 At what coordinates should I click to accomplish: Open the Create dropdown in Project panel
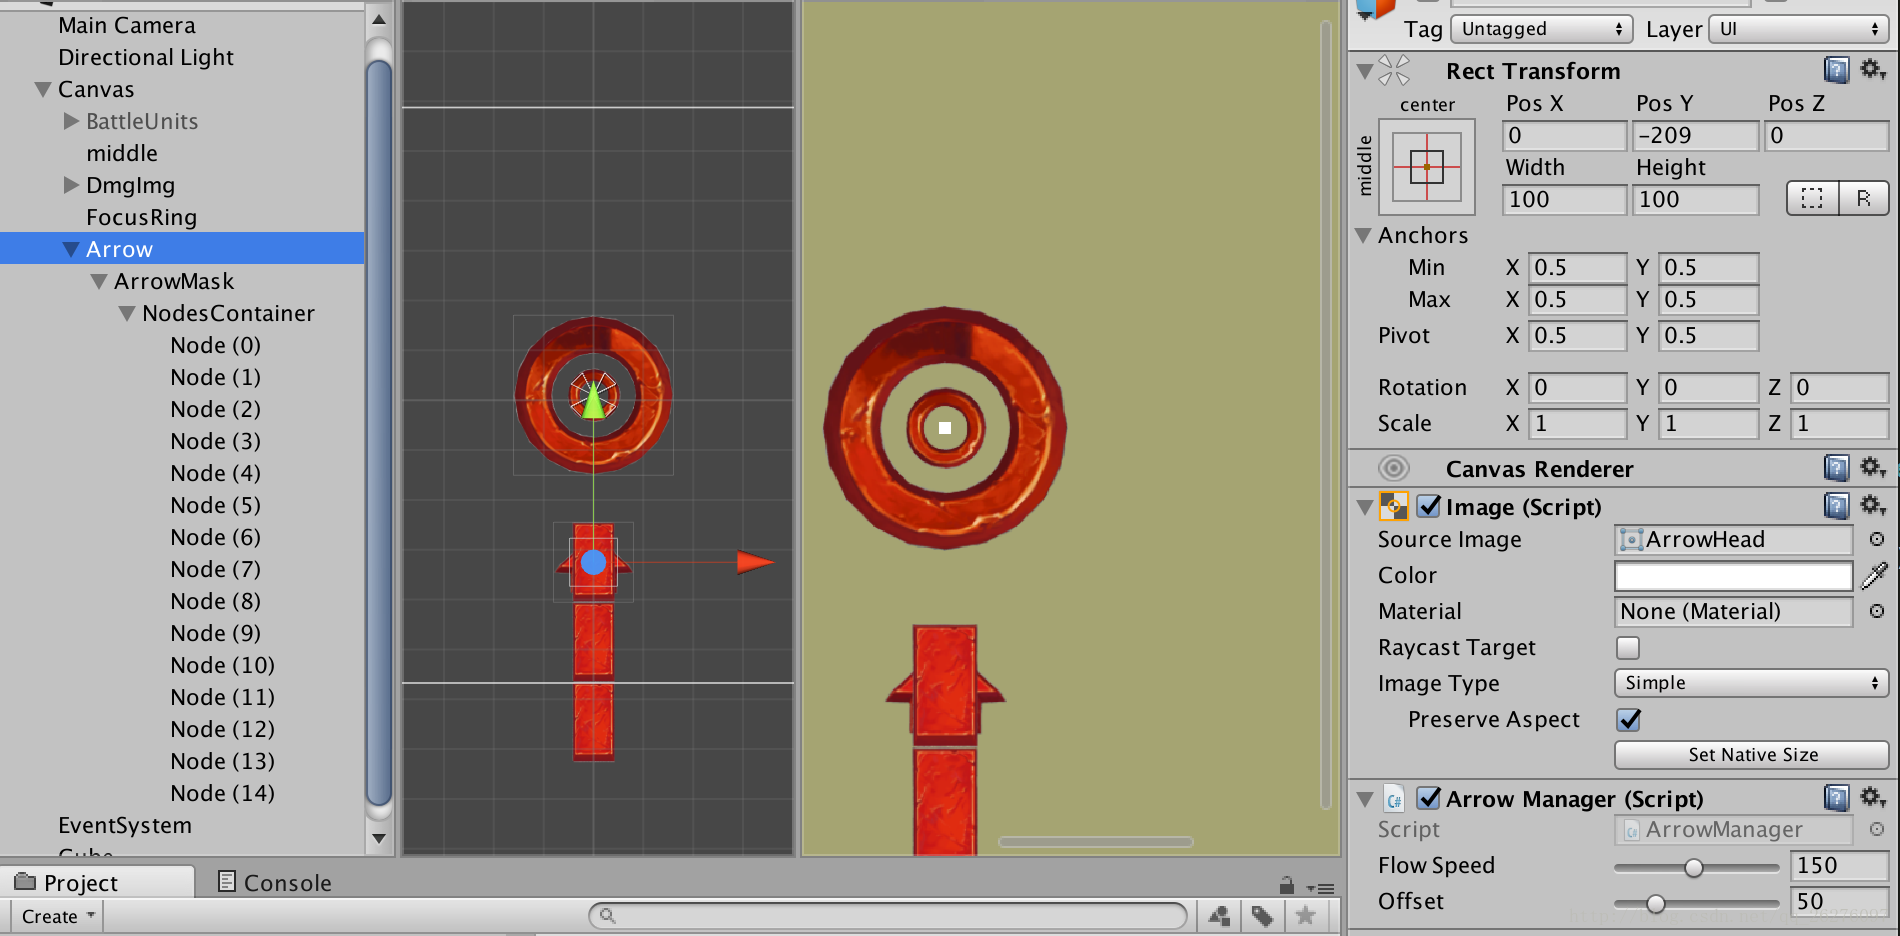[x=57, y=916]
